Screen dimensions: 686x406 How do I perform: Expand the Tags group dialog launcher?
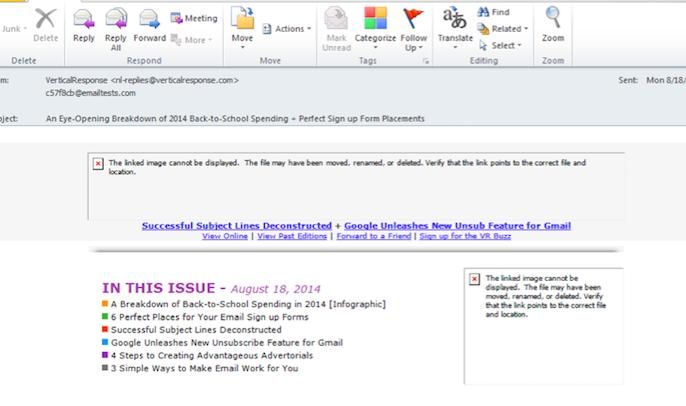pos(426,61)
